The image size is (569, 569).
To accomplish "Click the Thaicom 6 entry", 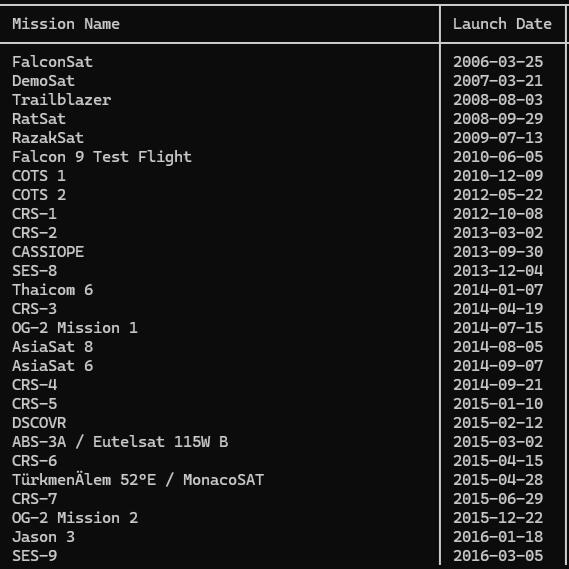I will coord(53,290).
